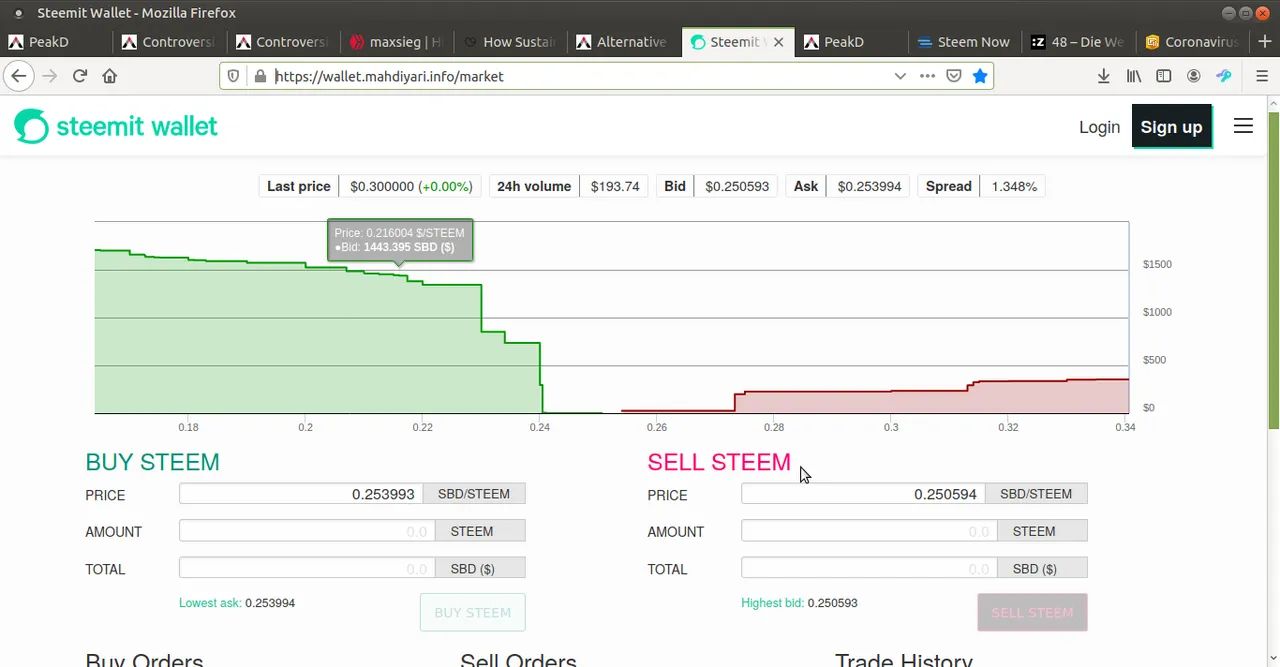Reload the page with refresh icon
This screenshot has width=1280, height=667.
click(80, 76)
